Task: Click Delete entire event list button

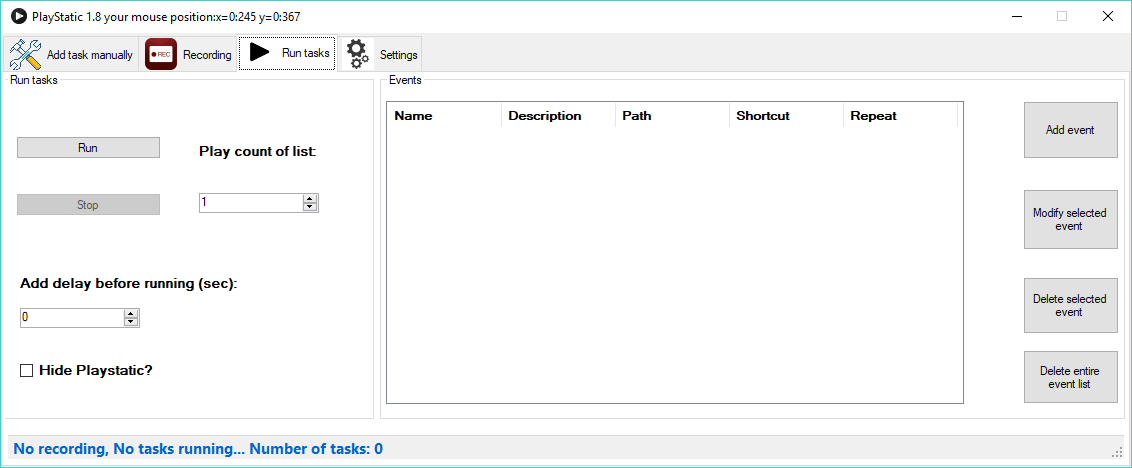Action: [x=1071, y=377]
